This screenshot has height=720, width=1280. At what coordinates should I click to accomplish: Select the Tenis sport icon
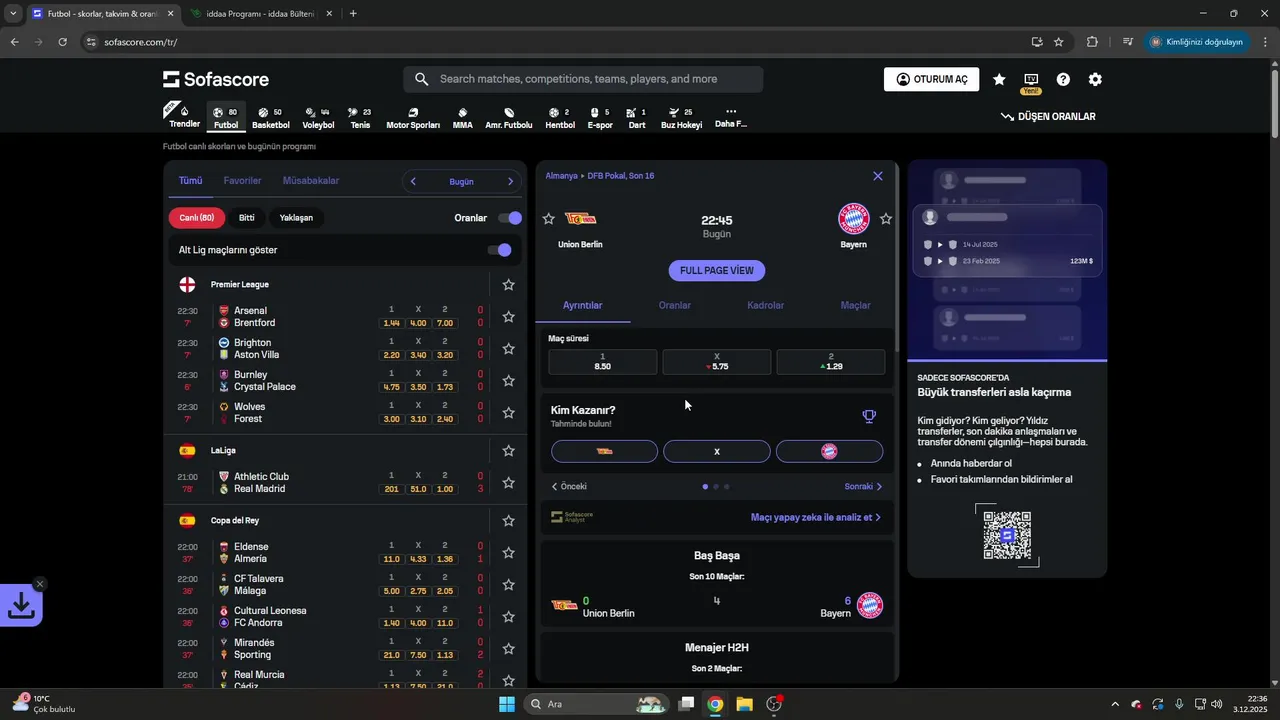(360, 118)
